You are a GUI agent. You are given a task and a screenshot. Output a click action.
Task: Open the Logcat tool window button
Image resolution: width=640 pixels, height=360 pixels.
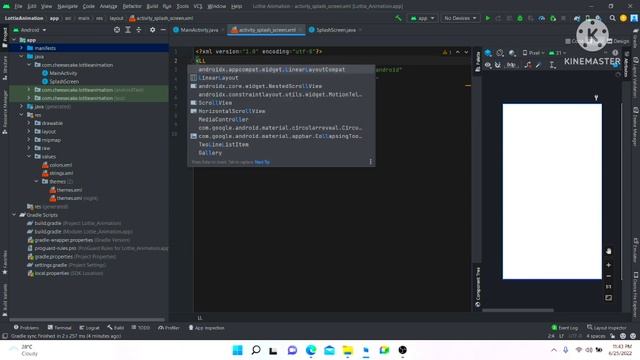pyautogui.click(x=89, y=328)
